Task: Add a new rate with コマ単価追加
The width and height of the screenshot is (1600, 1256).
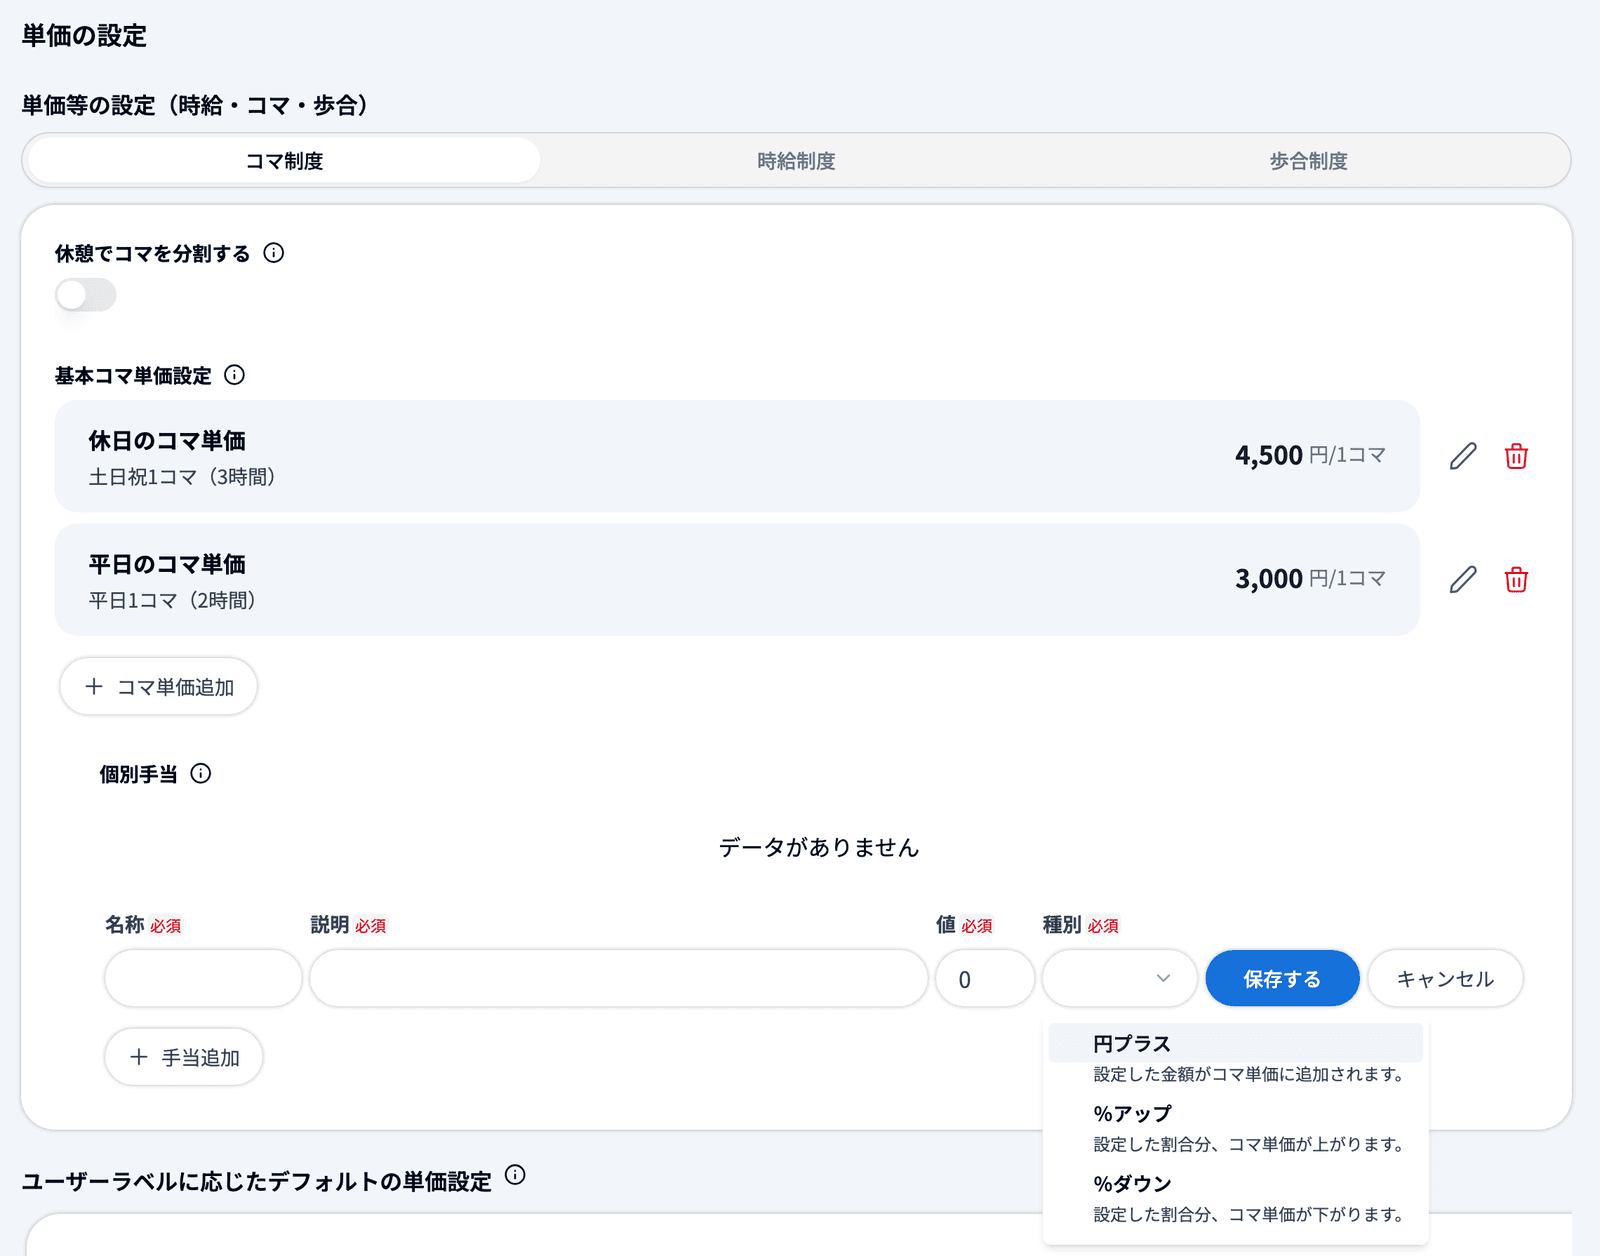Action: click(159, 686)
